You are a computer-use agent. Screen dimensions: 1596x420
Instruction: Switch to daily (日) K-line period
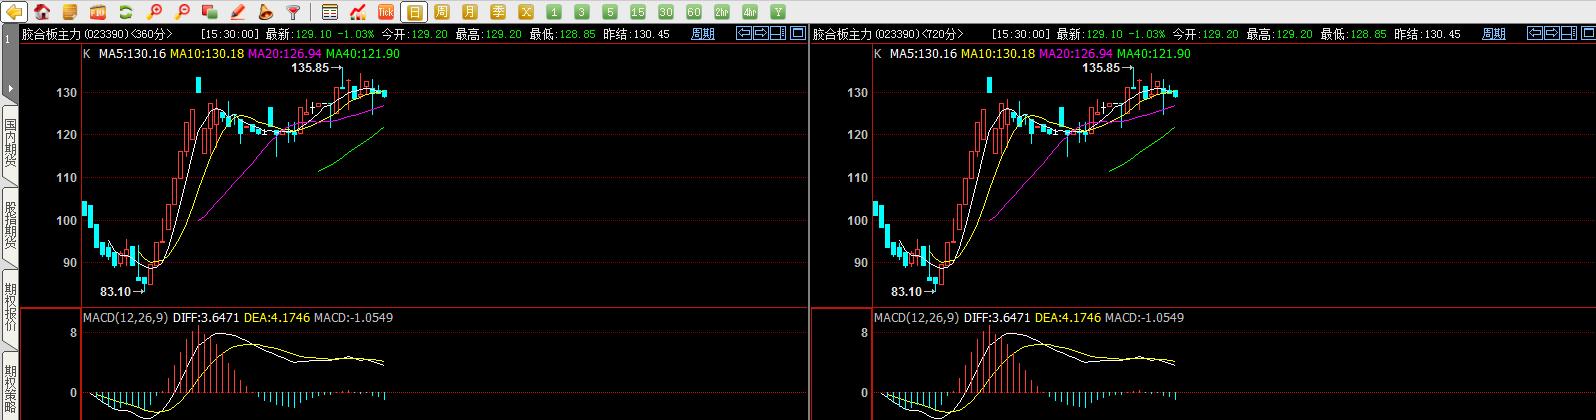414,12
